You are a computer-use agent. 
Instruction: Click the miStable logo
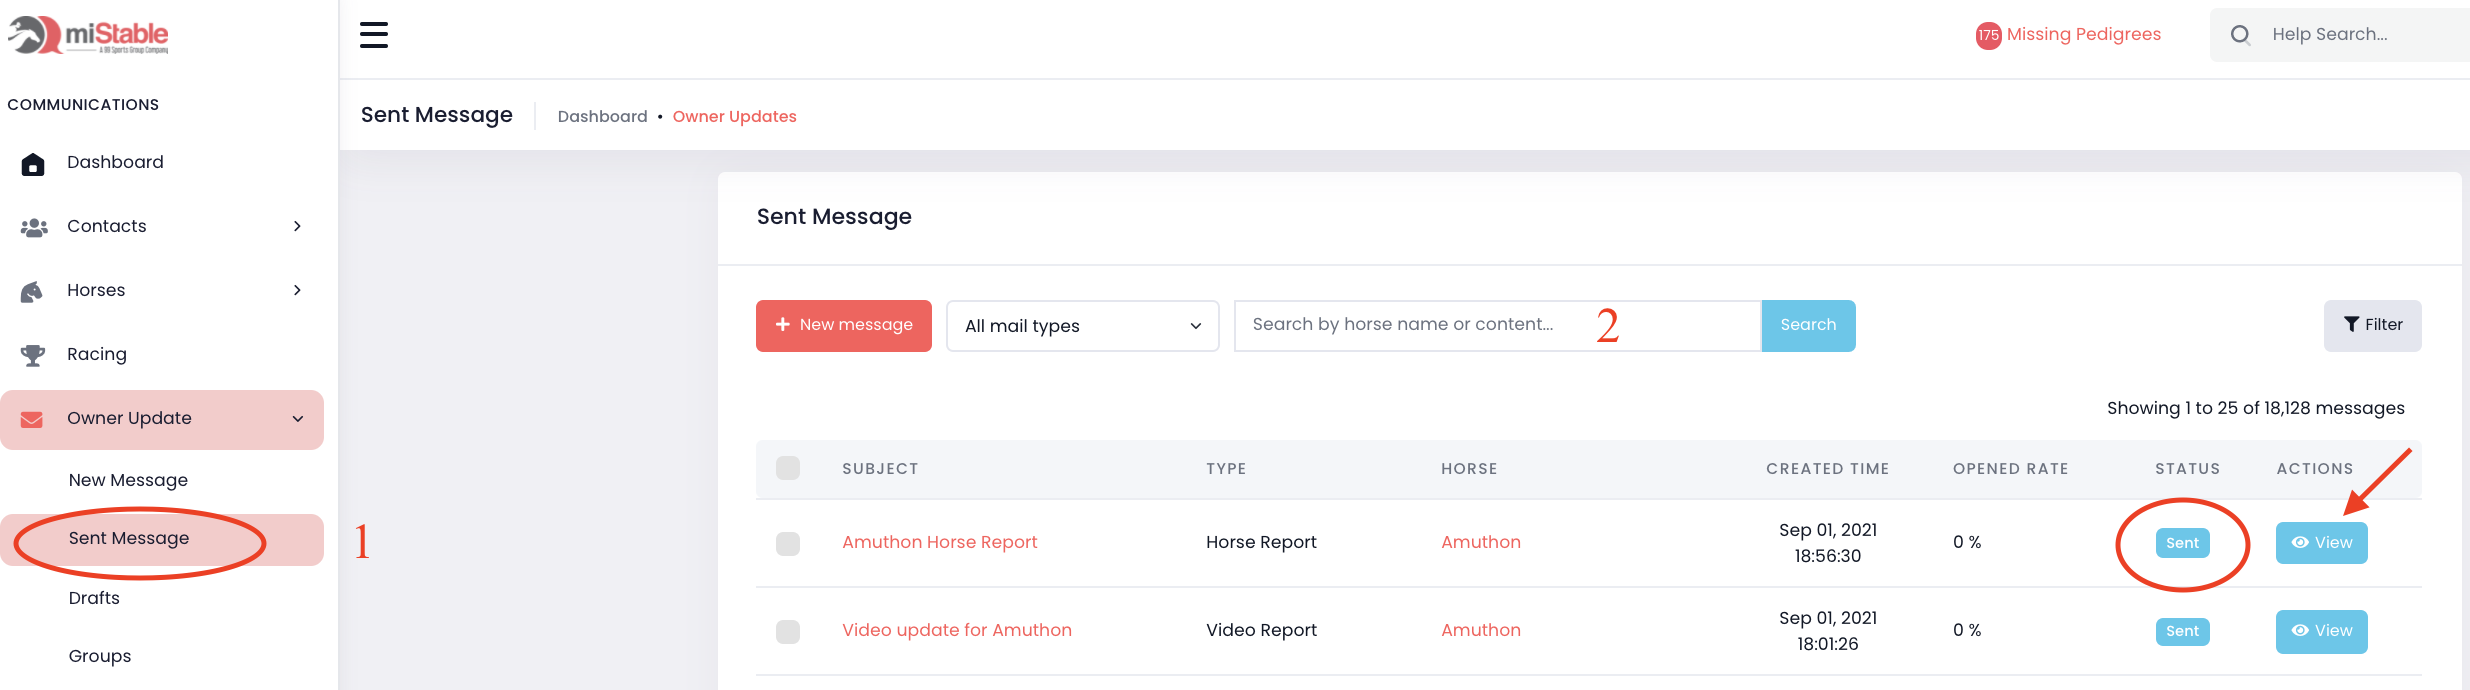point(88,35)
